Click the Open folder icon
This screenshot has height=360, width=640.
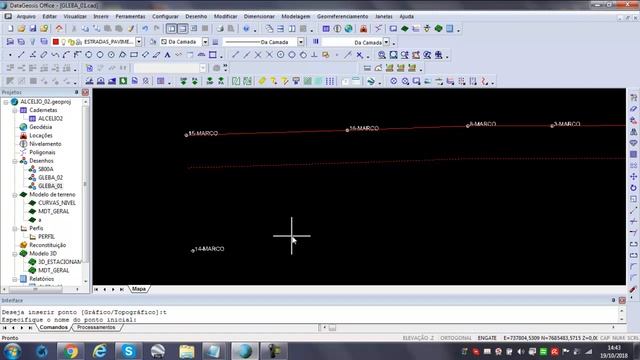[x=21, y=29]
